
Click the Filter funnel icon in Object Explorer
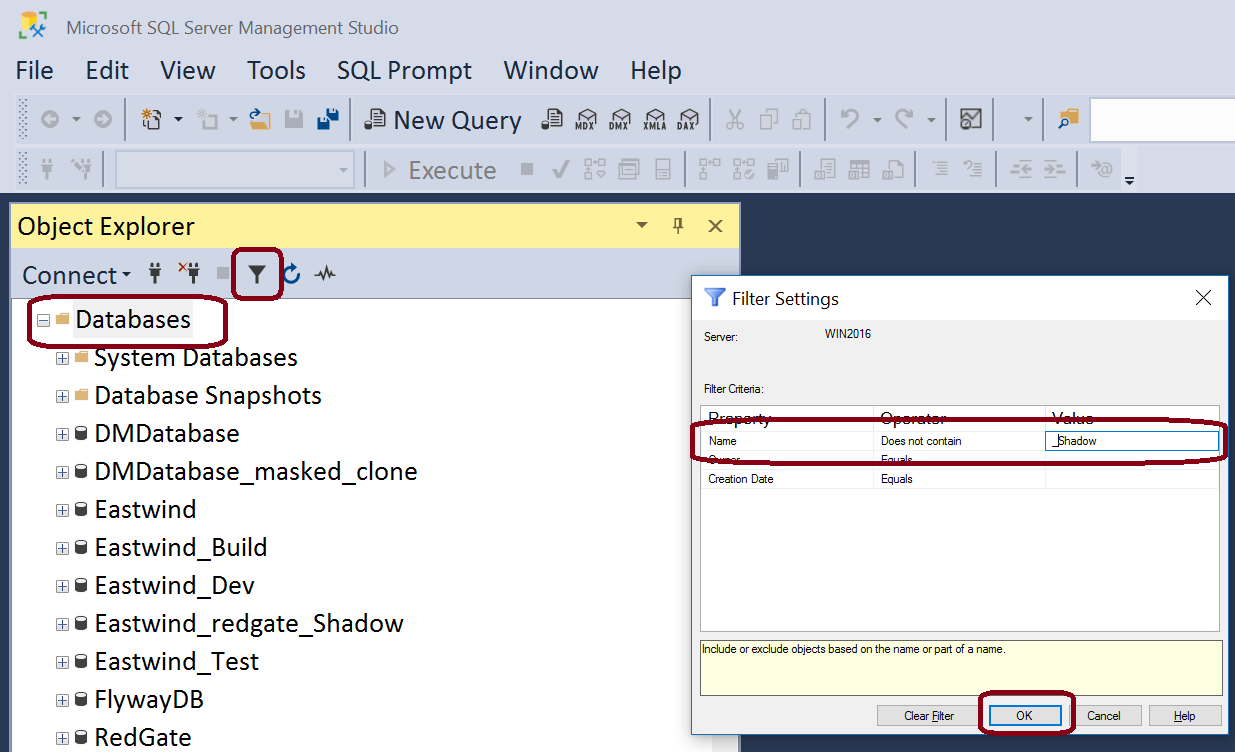click(x=257, y=274)
